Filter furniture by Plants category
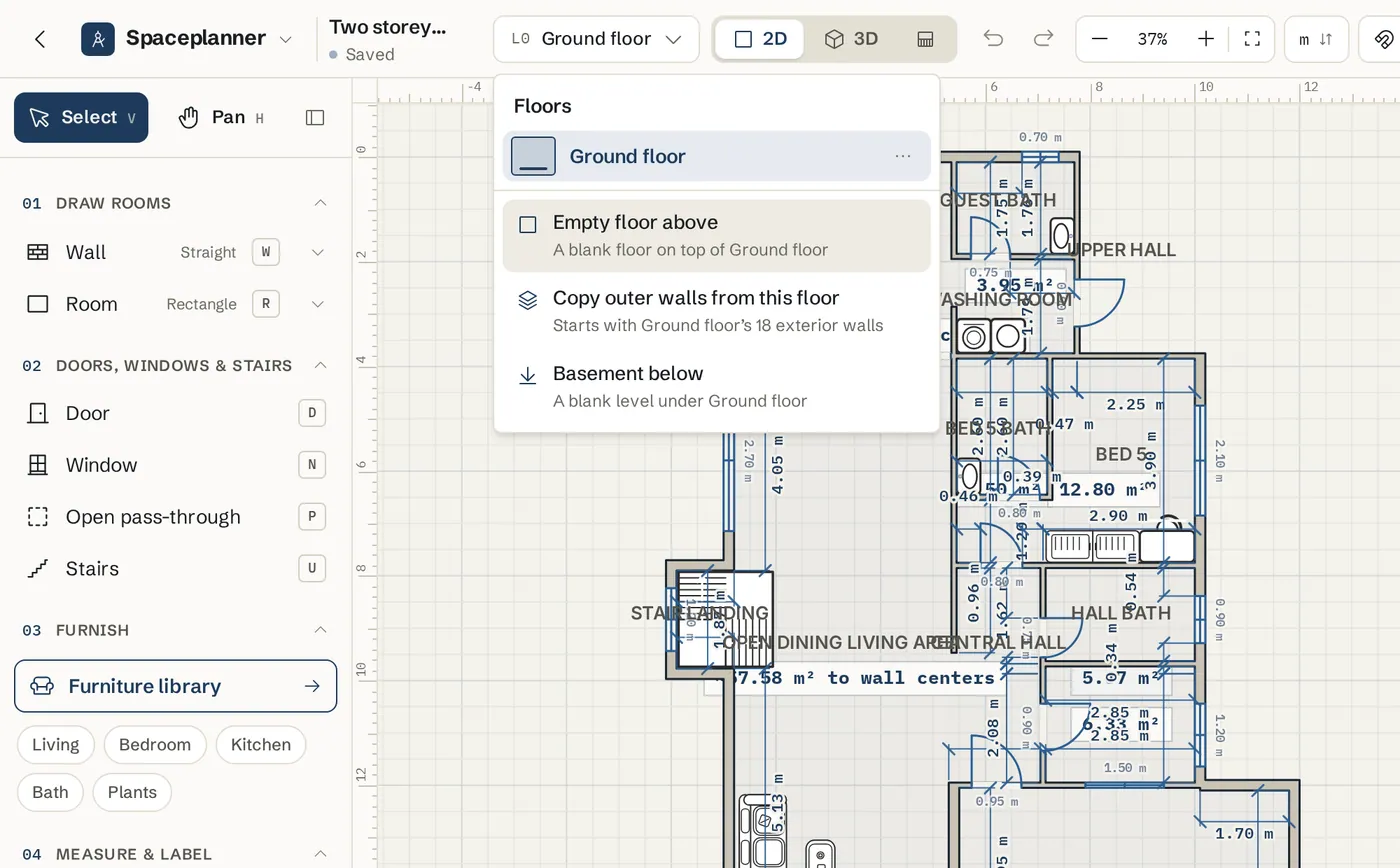1400x868 pixels. coord(132,793)
